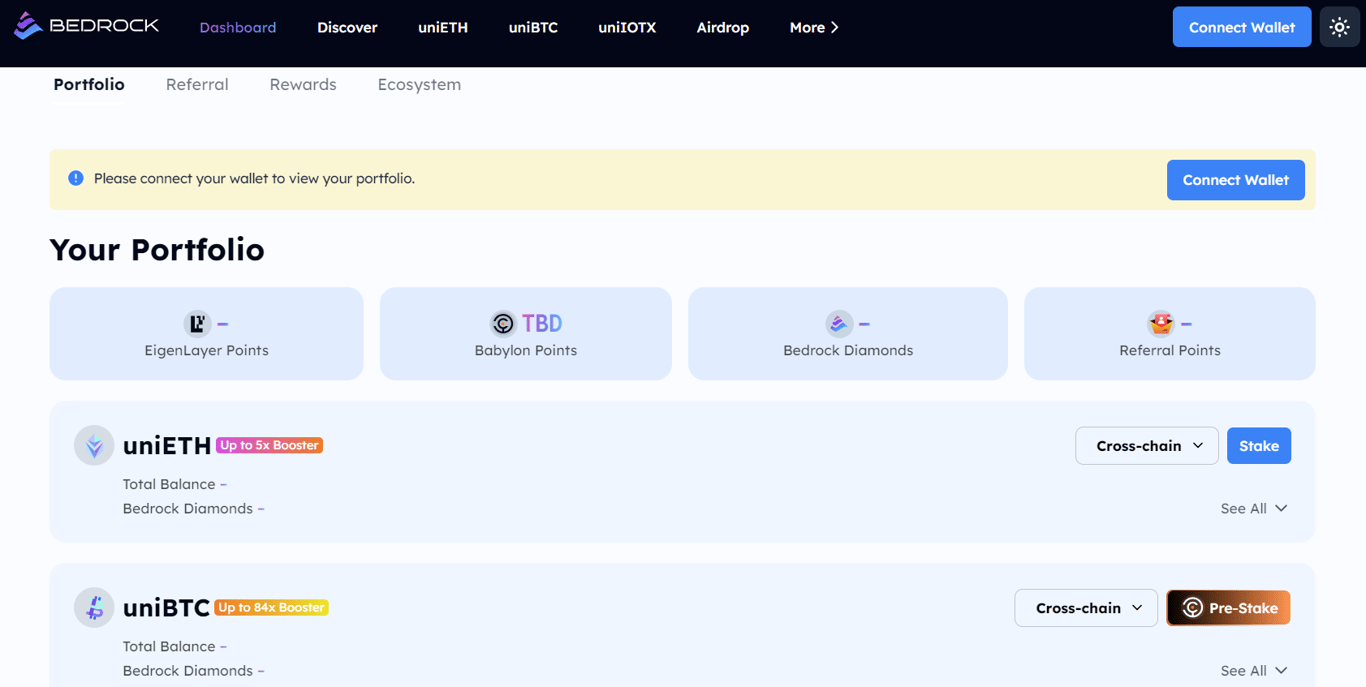Click the uniBTC card title
This screenshot has width=1366, height=687.
[x=166, y=608]
